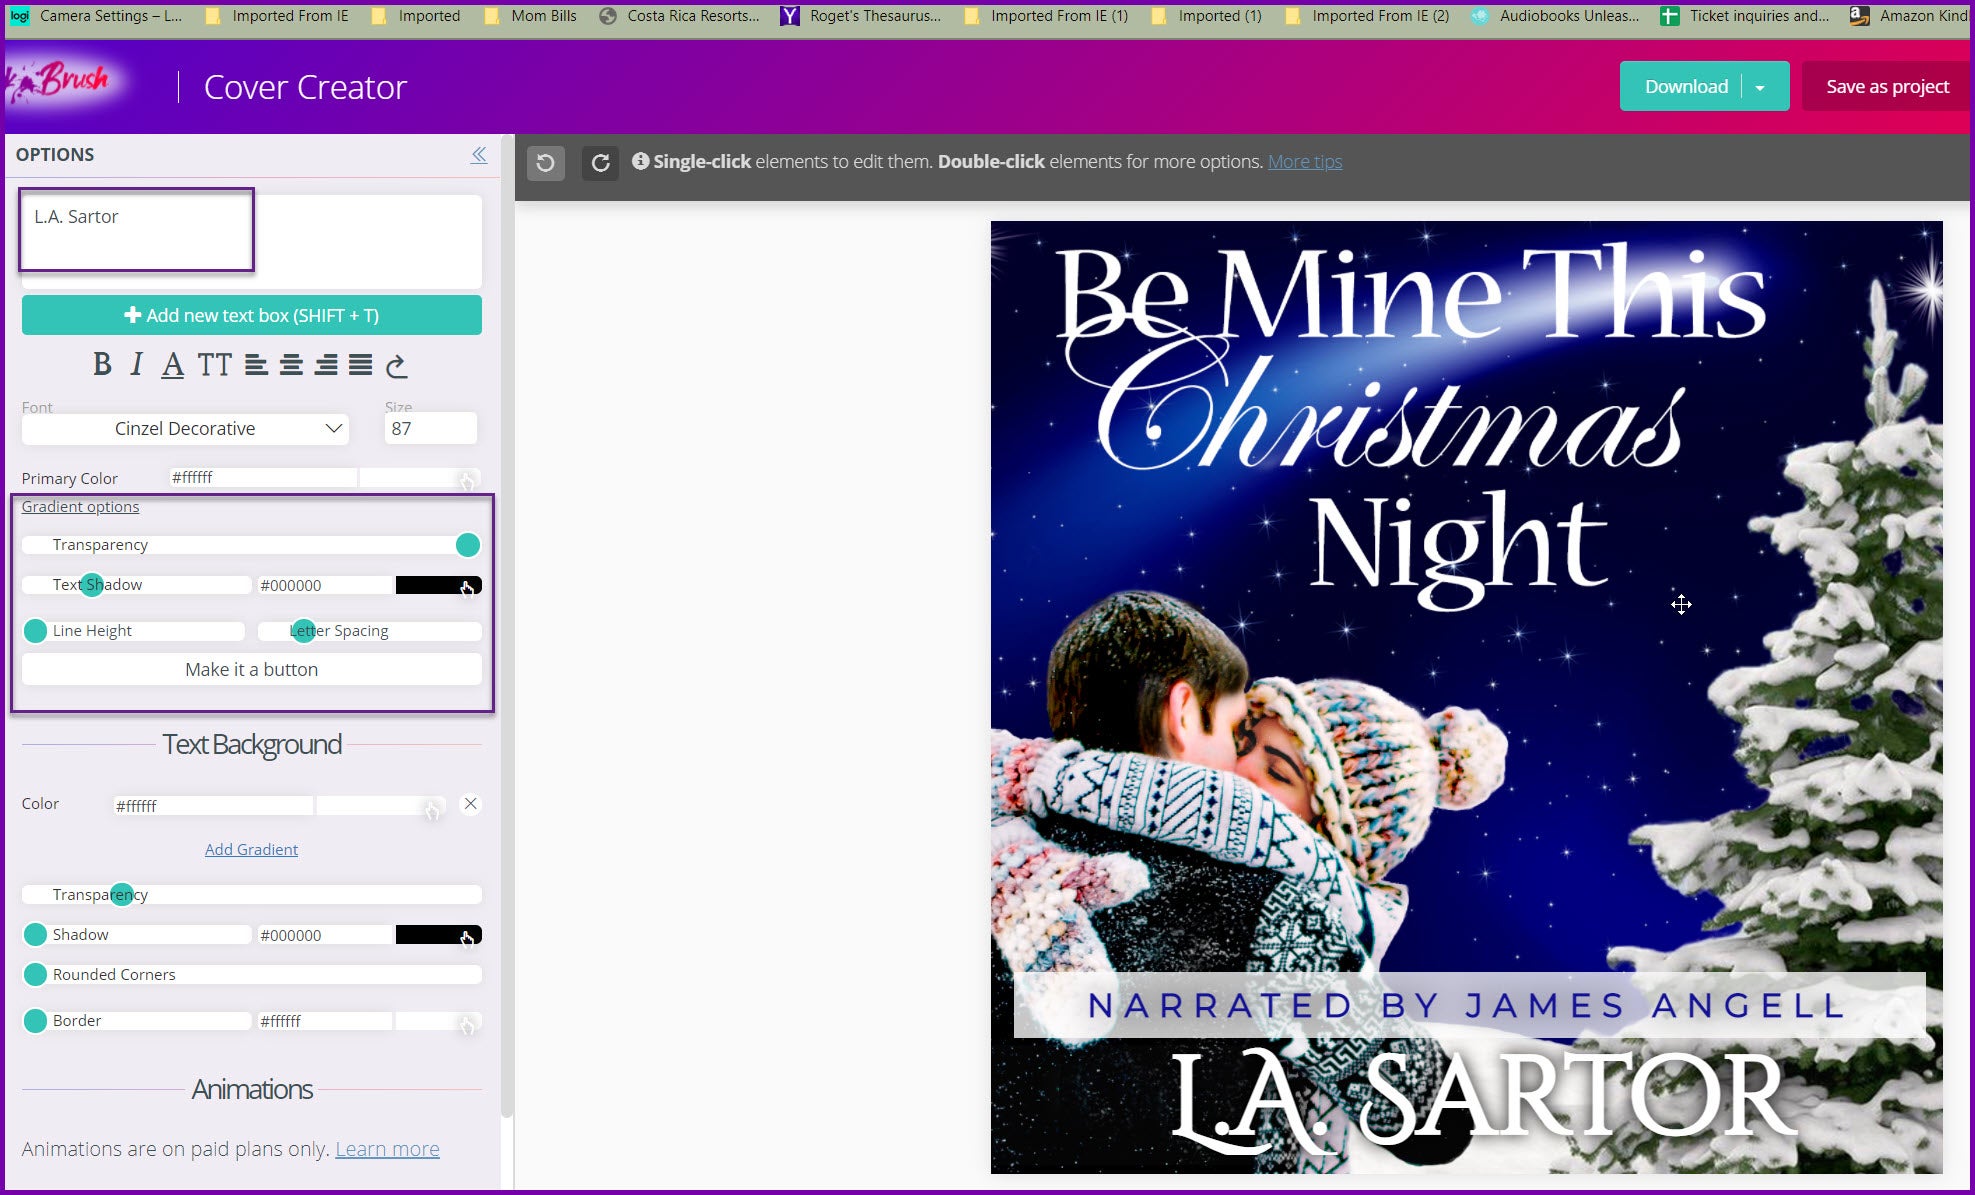This screenshot has height=1195, width=1975.
Task: Click Save as project button
Action: coord(1887,87)
